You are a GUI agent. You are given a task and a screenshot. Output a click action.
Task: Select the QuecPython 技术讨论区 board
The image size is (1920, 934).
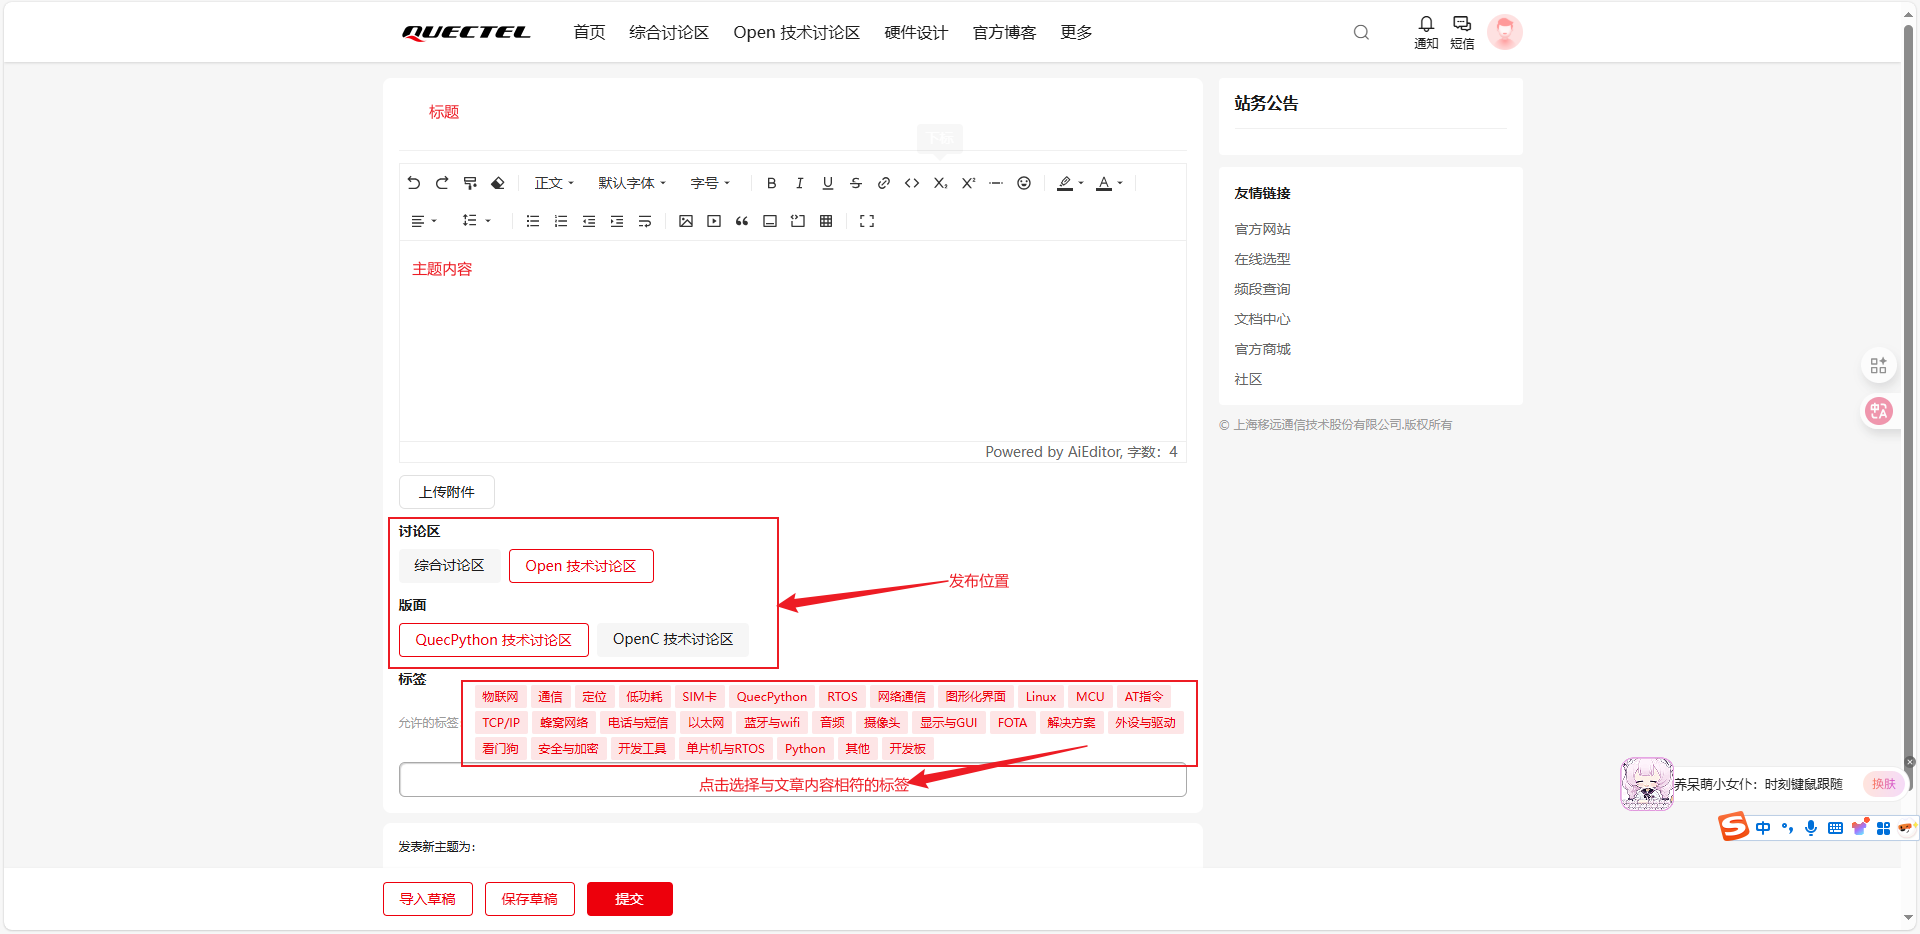tap(494, 640)
